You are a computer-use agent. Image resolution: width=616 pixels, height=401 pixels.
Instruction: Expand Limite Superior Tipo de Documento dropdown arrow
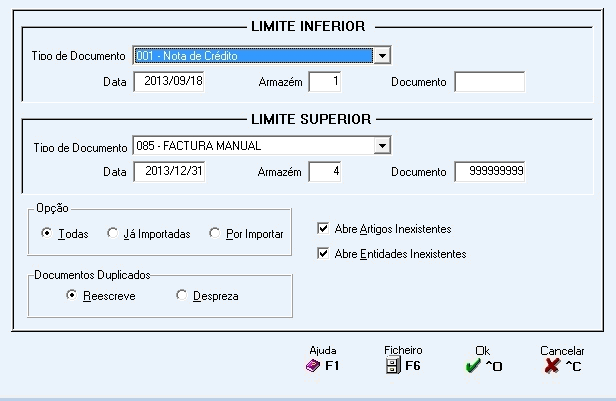pyautogui.click(x=381, y=146)
